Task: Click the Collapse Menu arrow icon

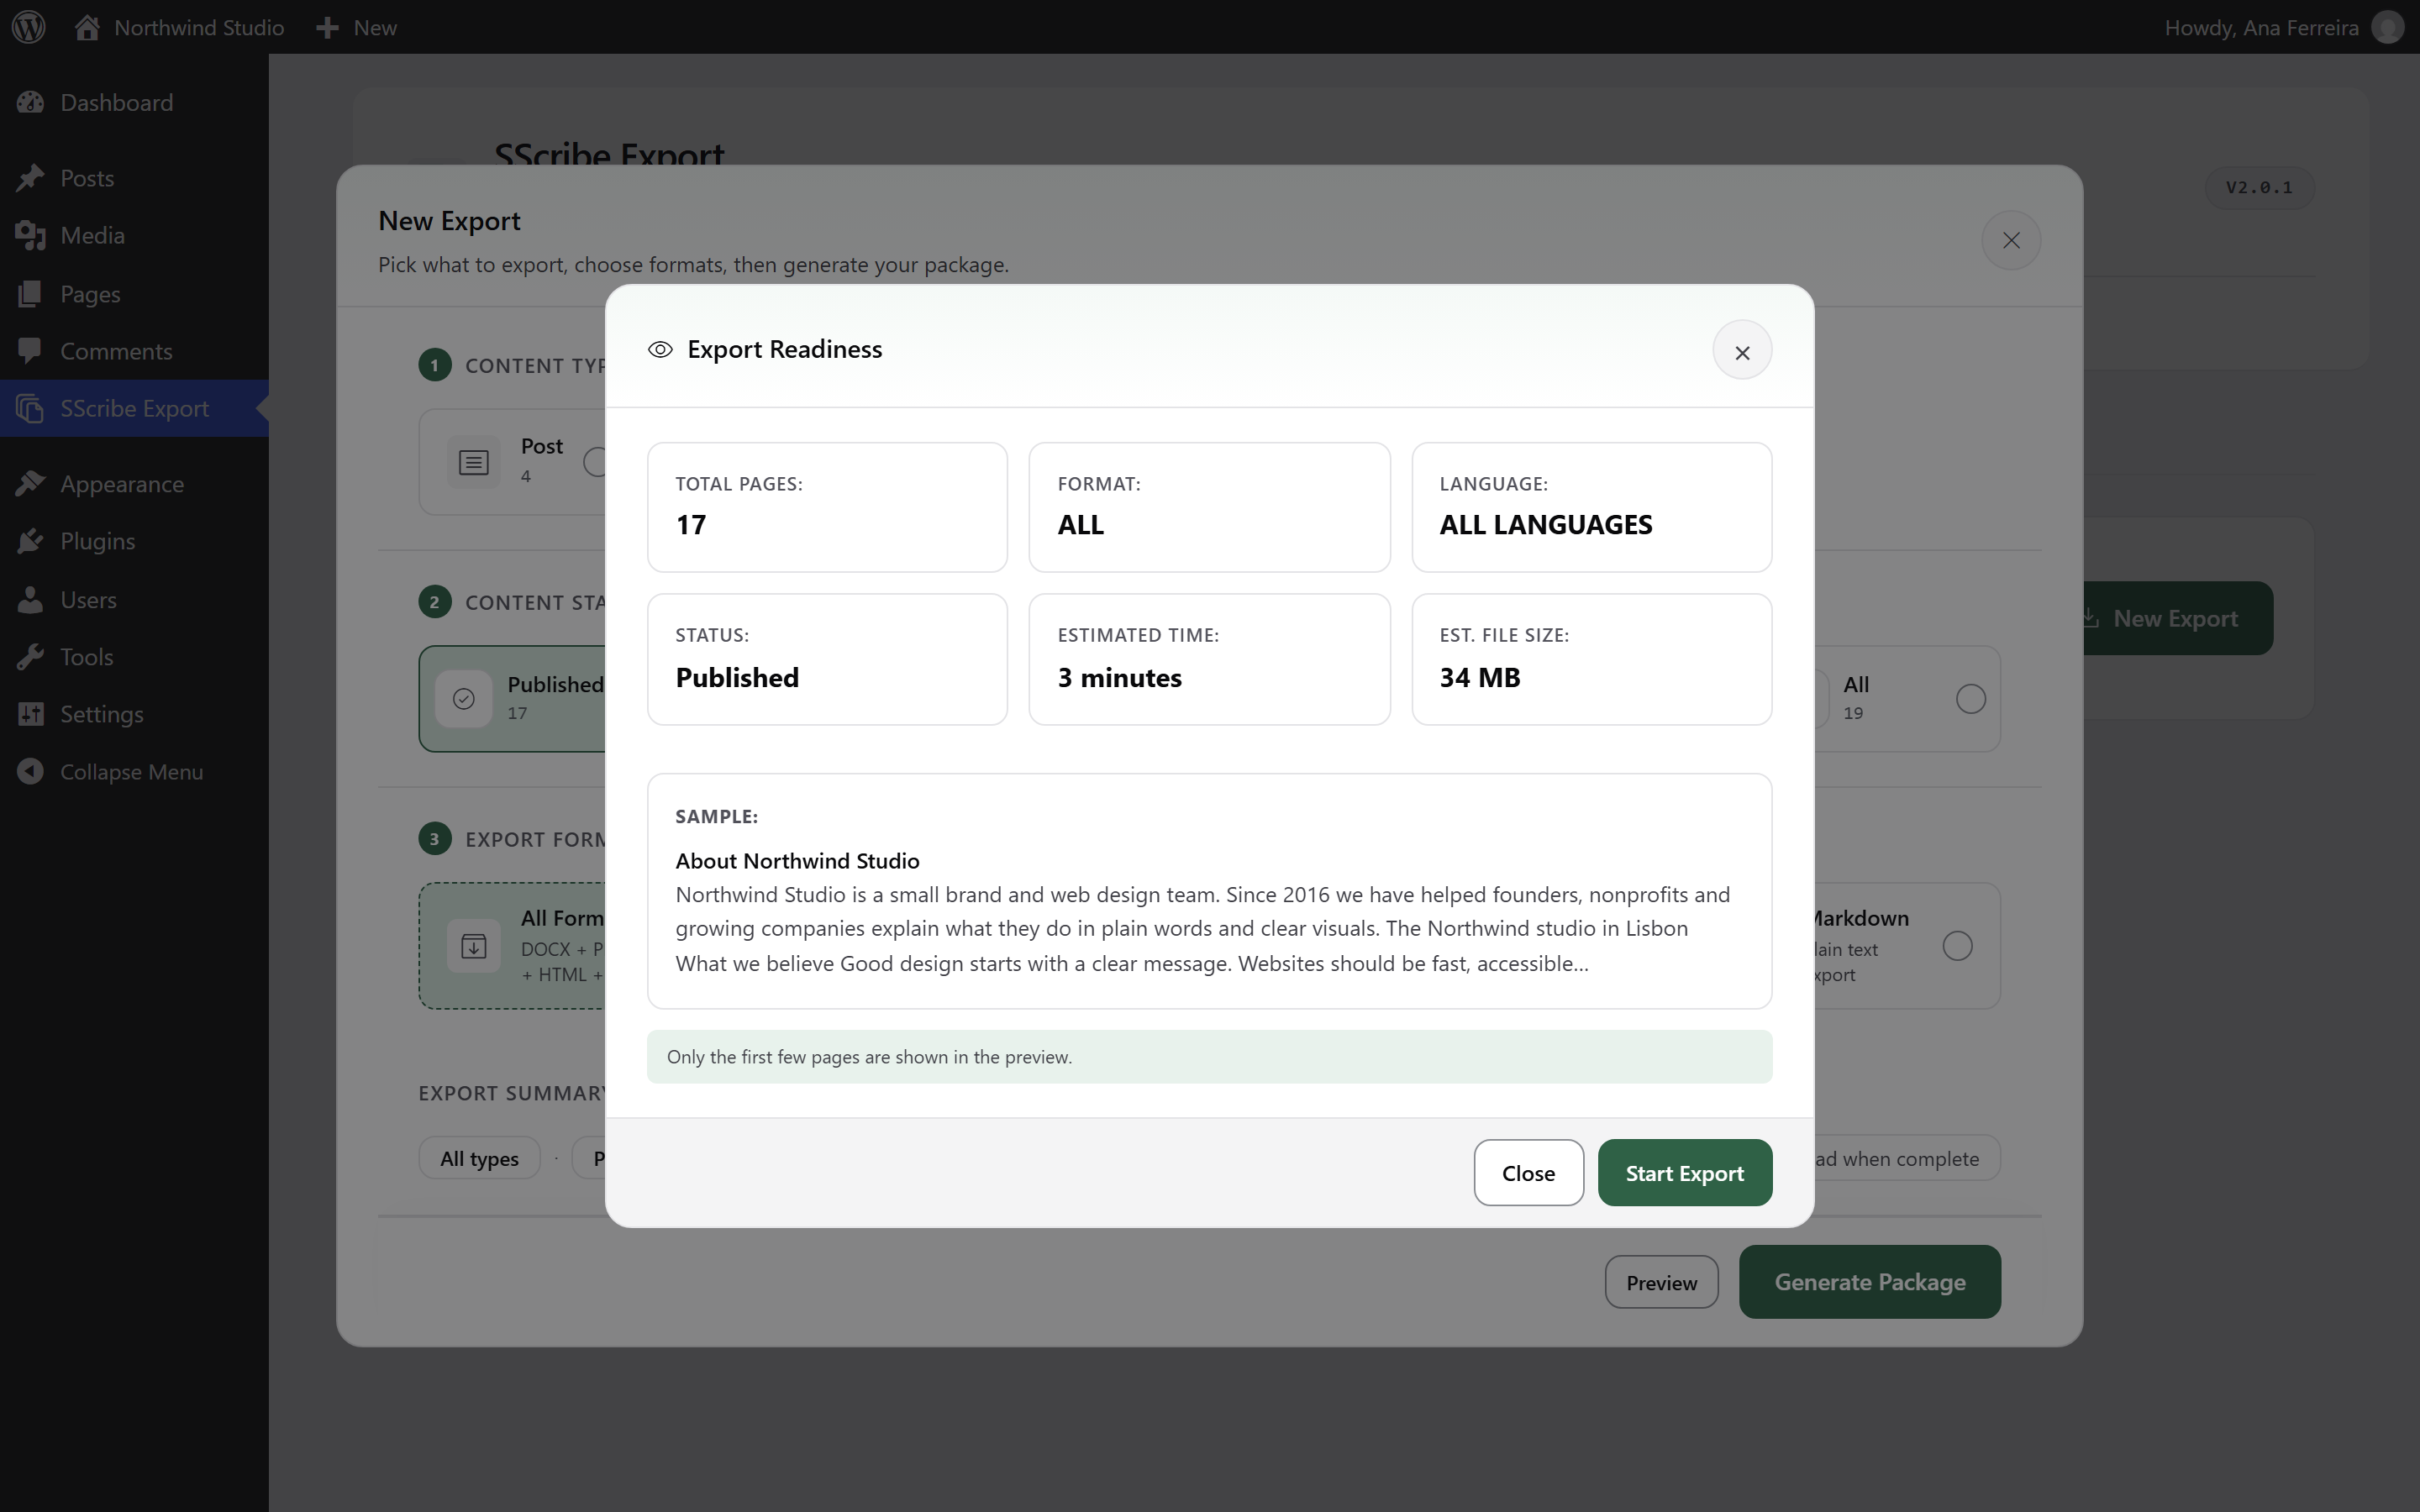Action: pyautogui.click(x=30, y=771)
